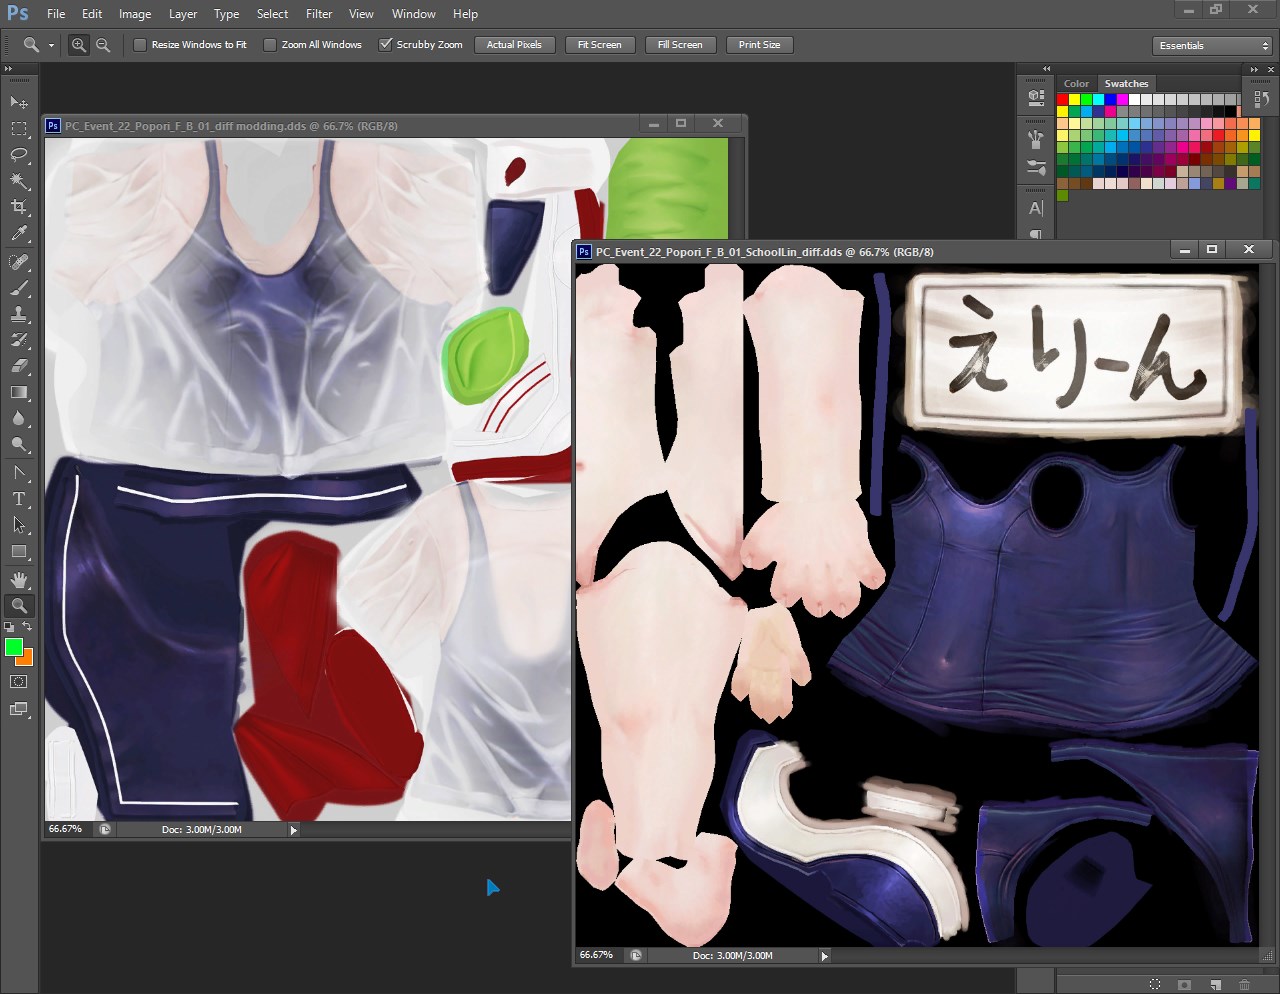The height and width of the screenshot is (994, 1280).
Task: Uncheck the Scrubby Zoom checkbox
Action: (385, 45)
